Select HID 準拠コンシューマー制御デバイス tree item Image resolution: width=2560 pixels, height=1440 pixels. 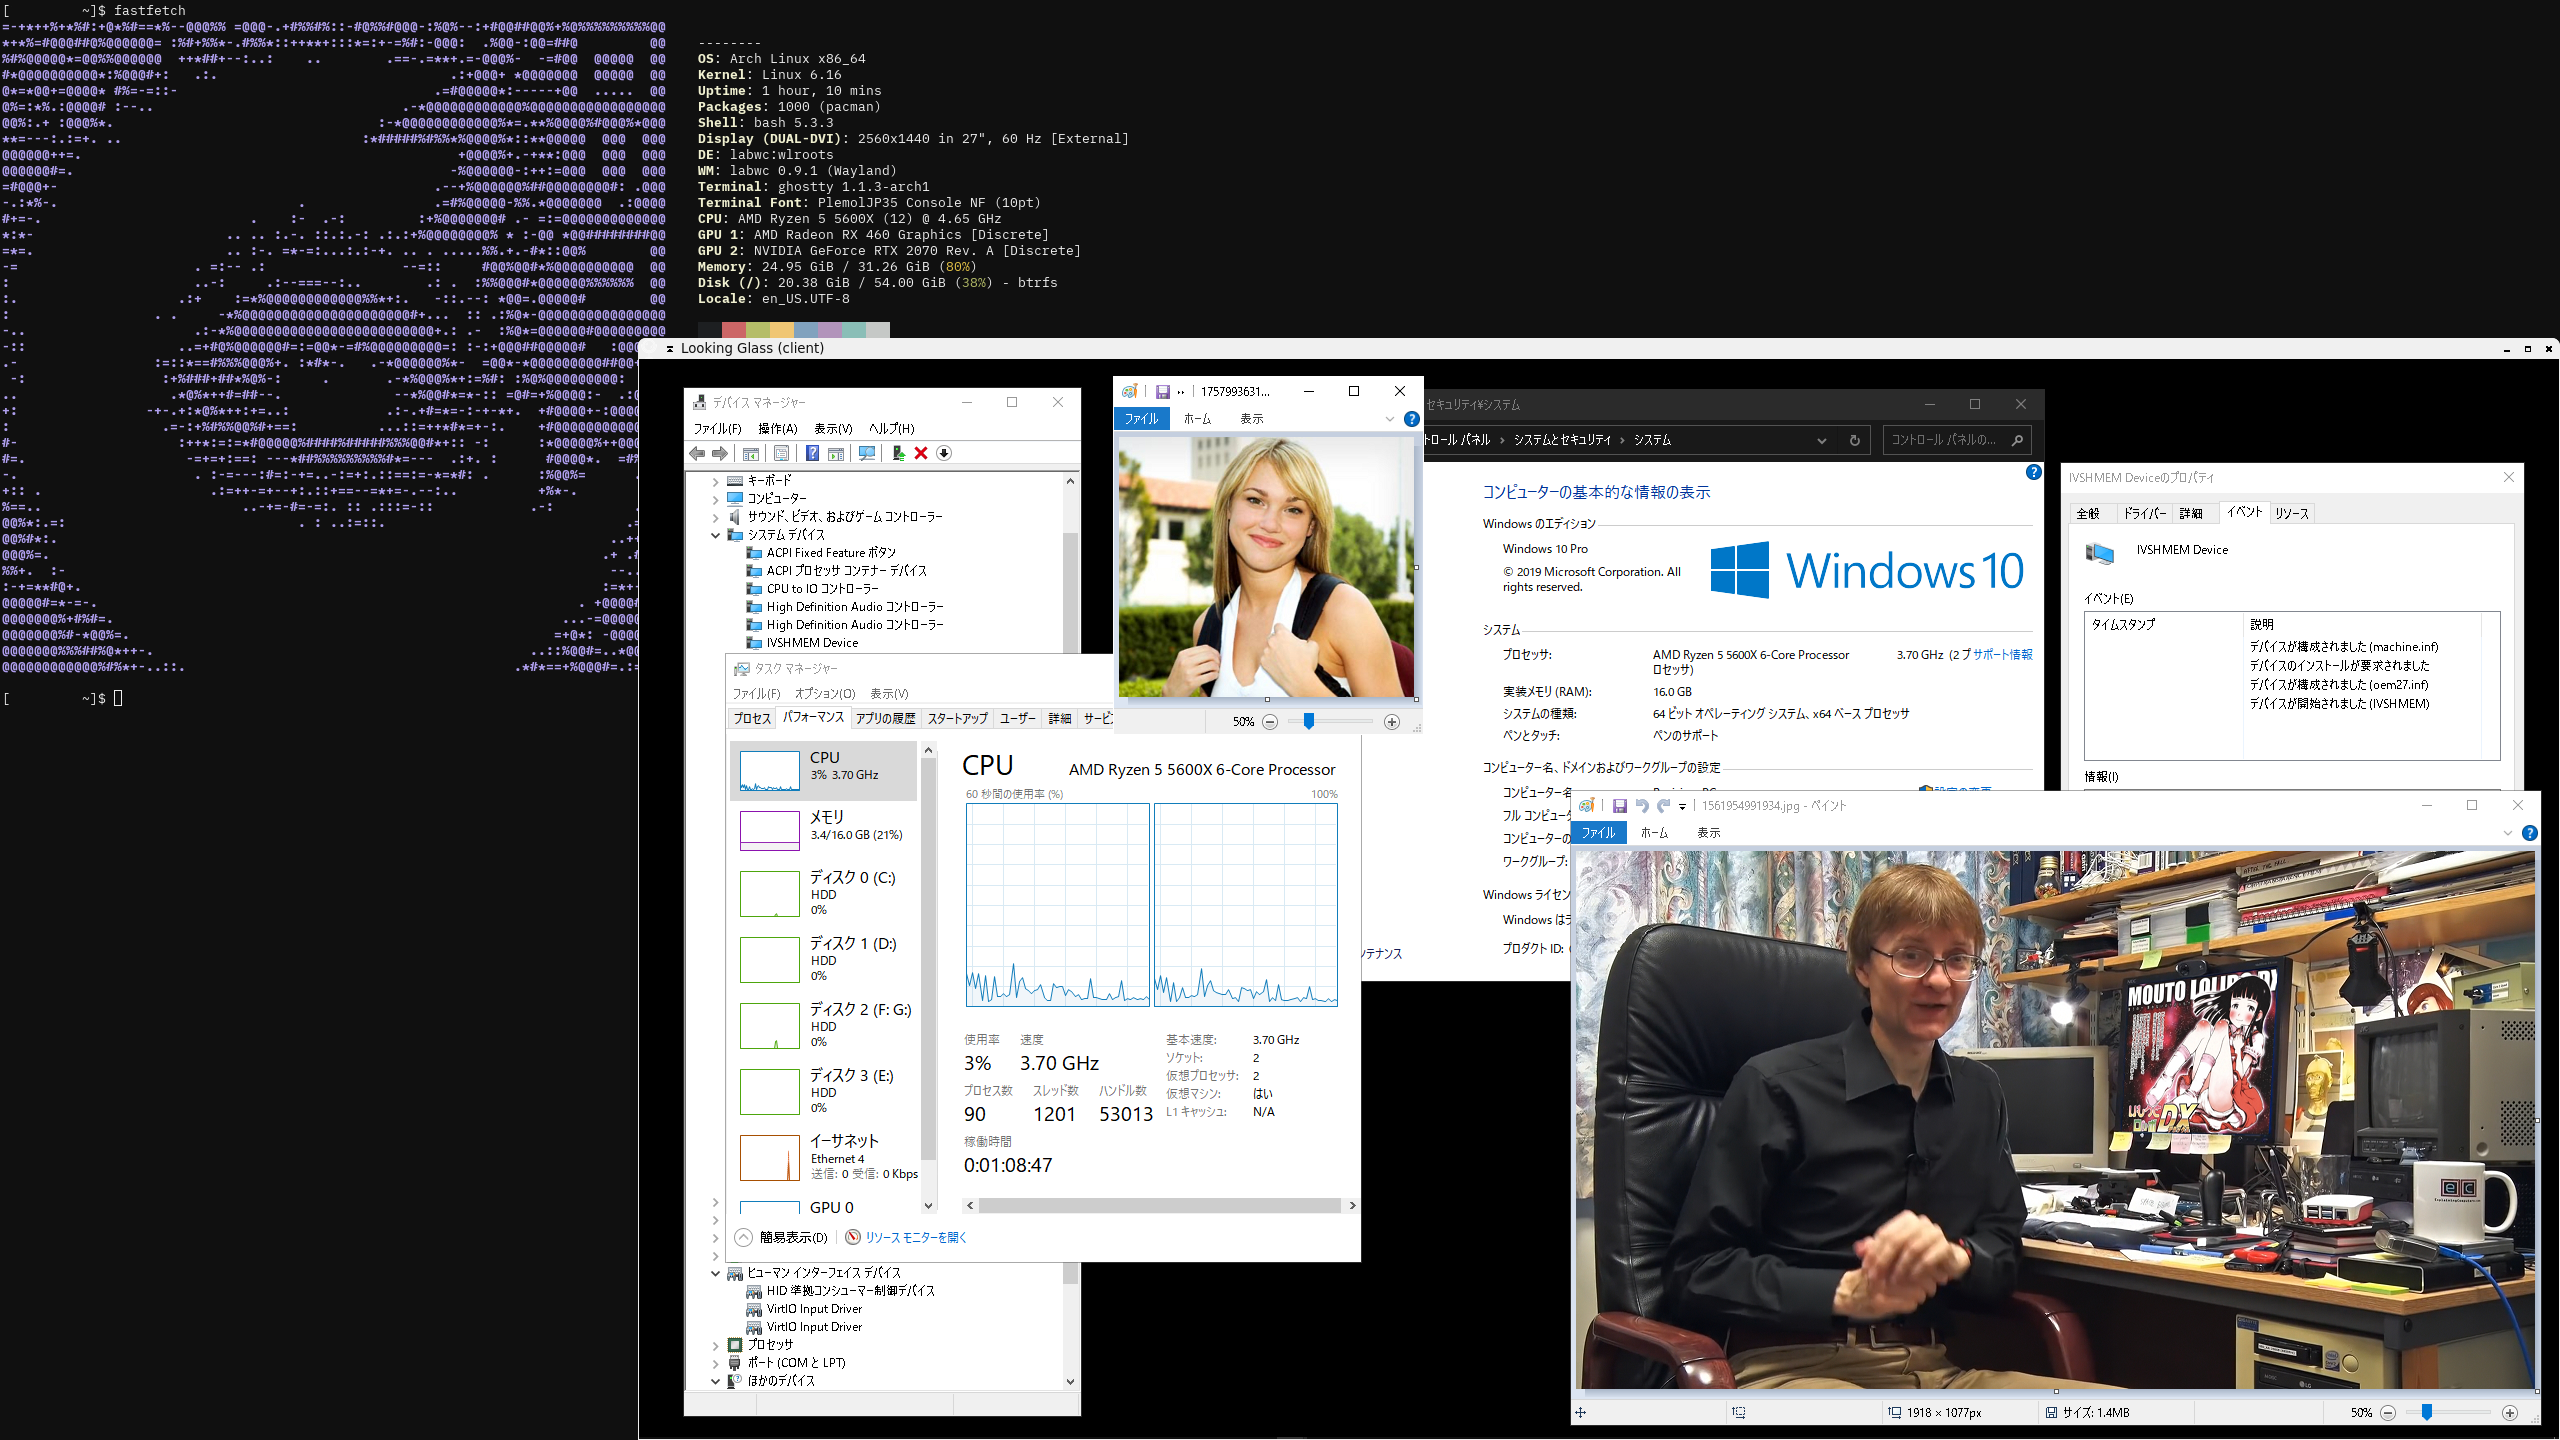850,1291
